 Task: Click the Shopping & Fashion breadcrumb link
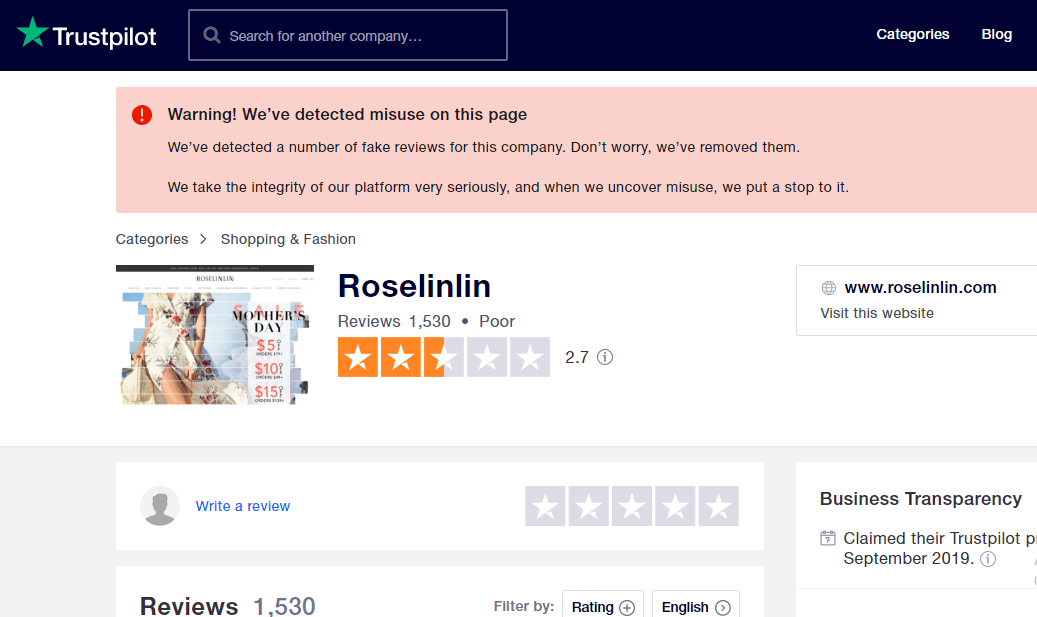[x=288, y=239]
